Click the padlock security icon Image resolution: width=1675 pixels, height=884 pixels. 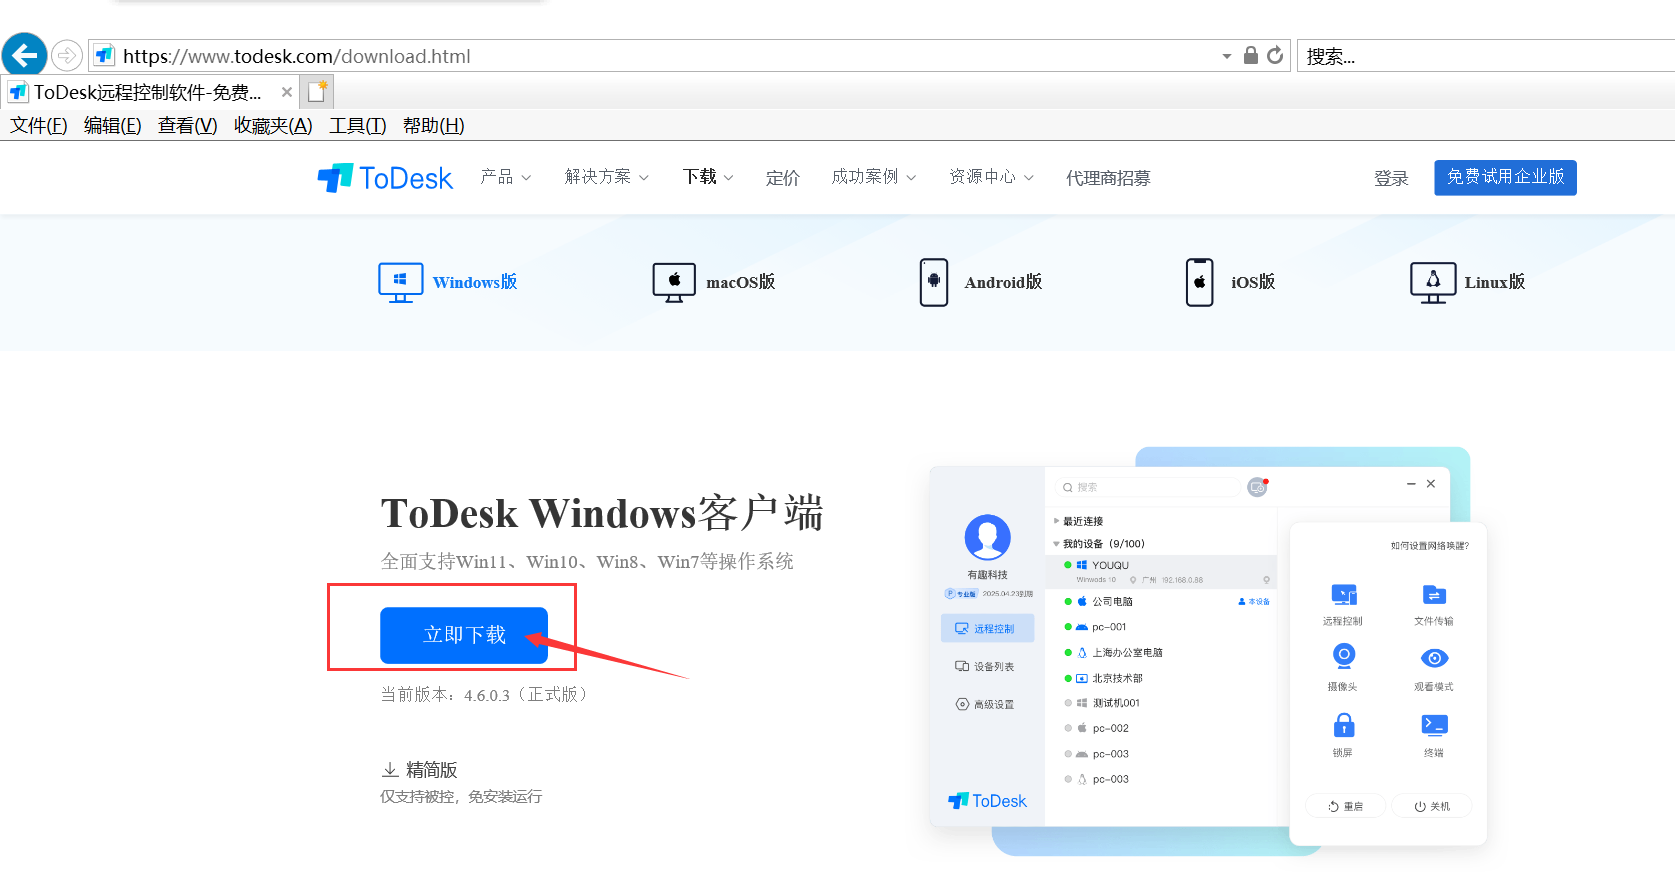coord(1250,55)
